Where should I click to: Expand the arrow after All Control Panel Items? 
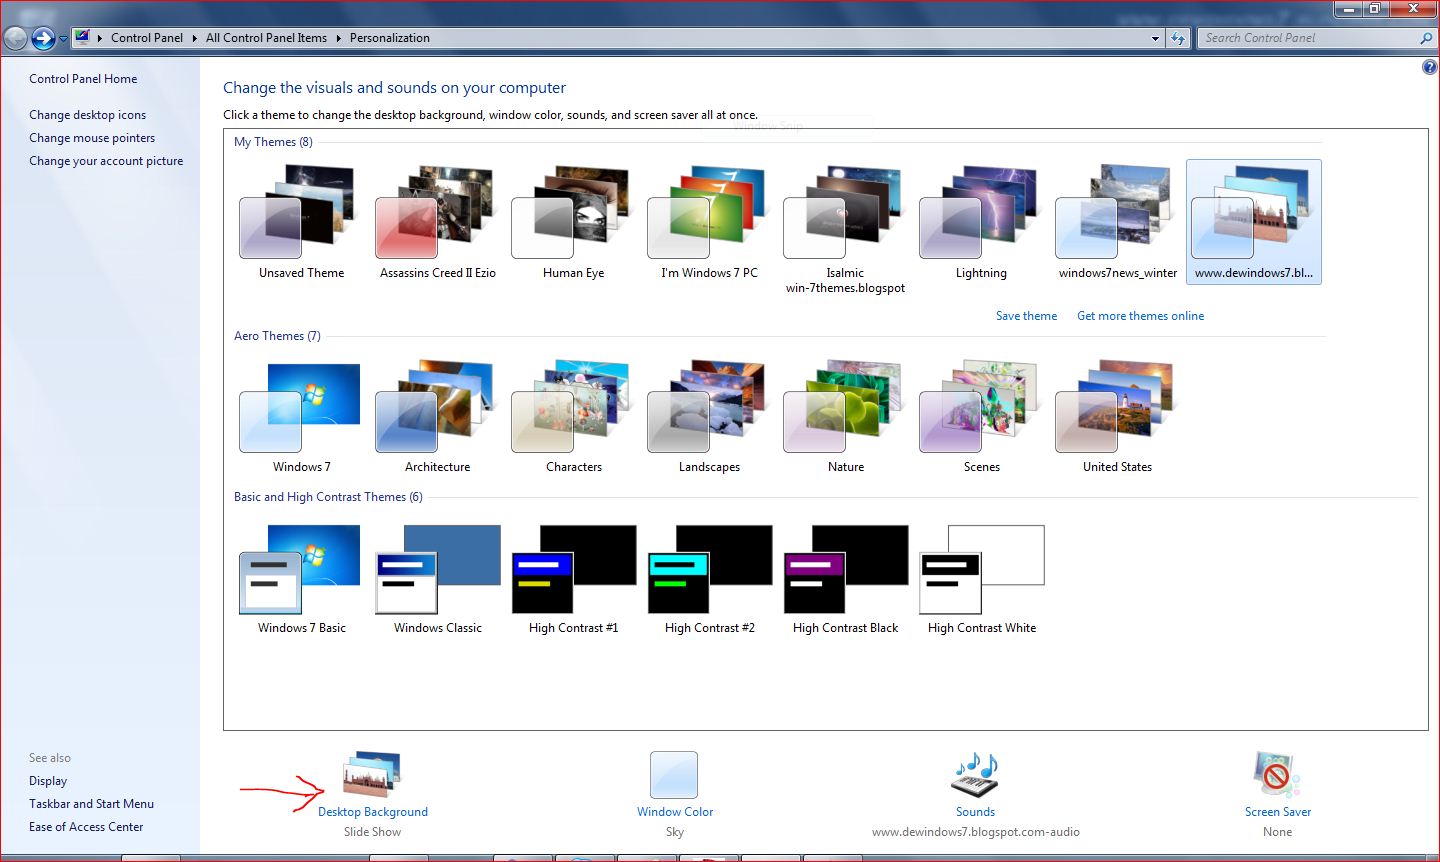pos(339,38)
